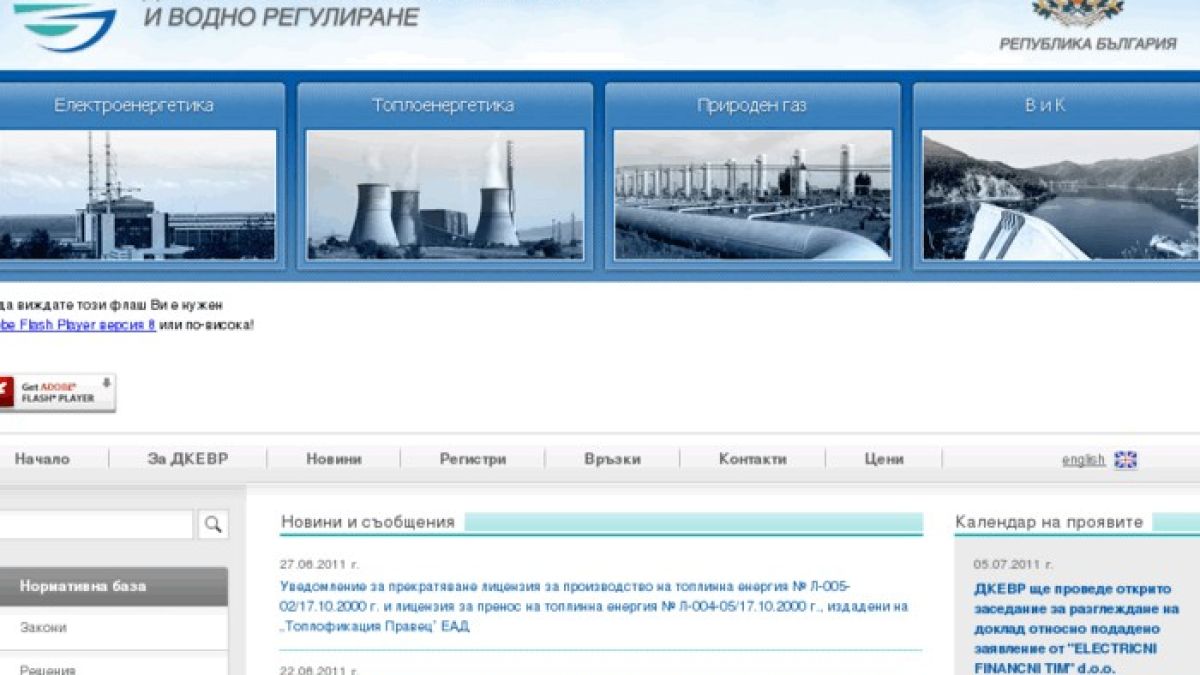Go to Начало in the navigation bar
Screen dimensions: 1200x675
click(42, 459)
